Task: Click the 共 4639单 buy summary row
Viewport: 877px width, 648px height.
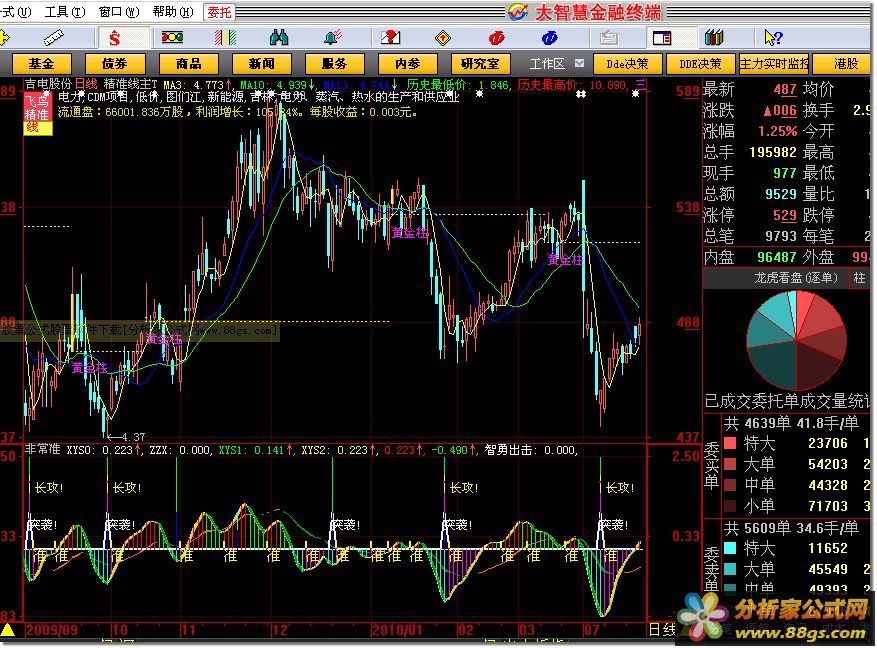Action: pyautogui.click(x=791, y=423)
